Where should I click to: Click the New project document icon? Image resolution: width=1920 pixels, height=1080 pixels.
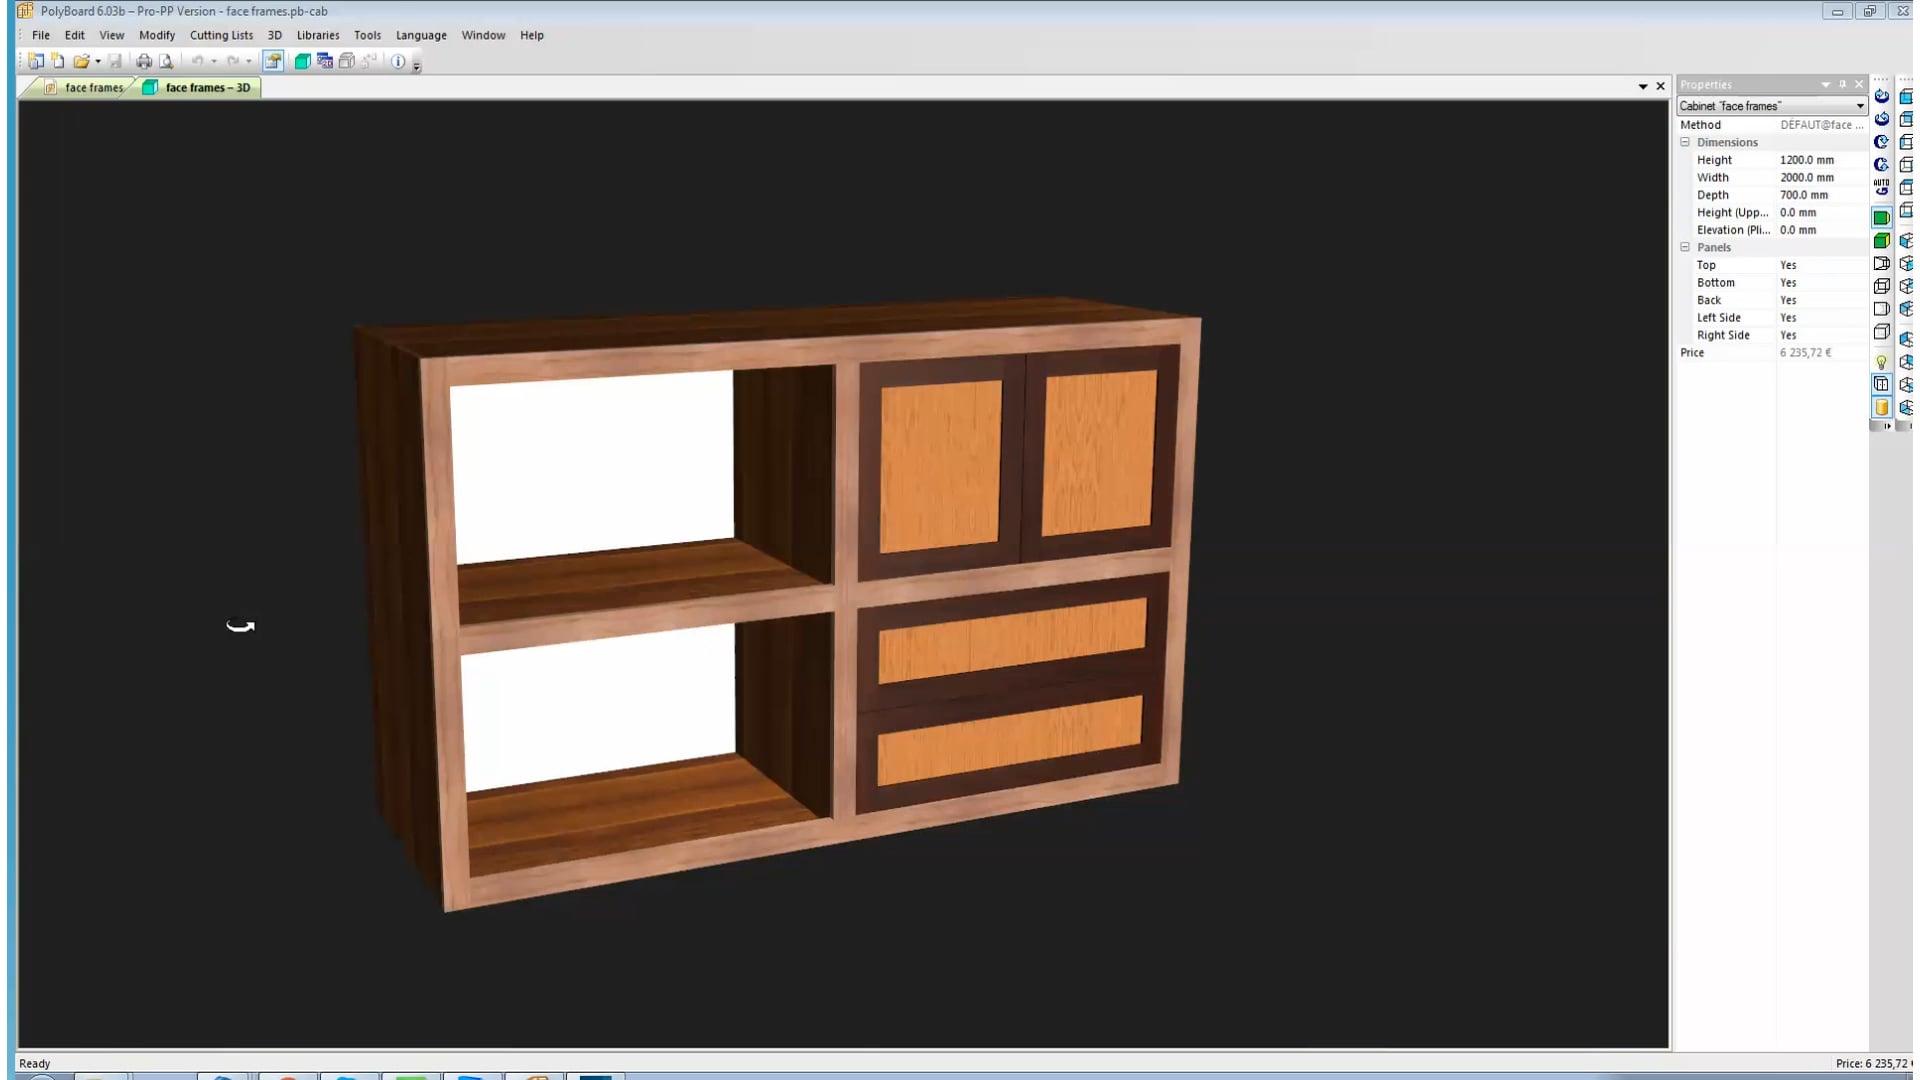58,61
